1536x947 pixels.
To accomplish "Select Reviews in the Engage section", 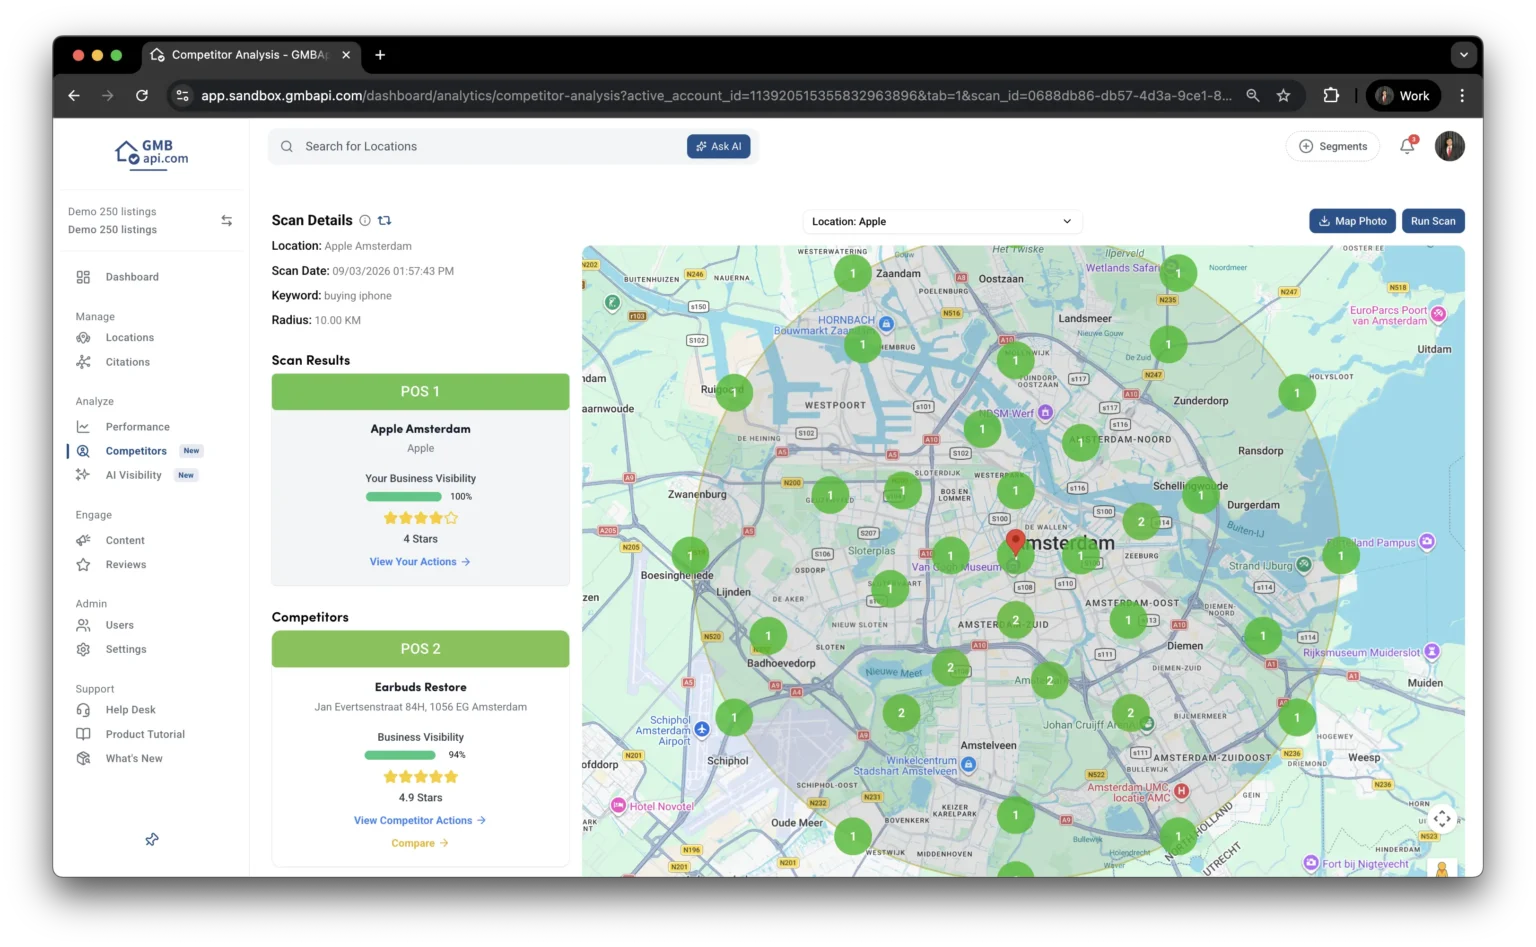I will pos(126,565).
